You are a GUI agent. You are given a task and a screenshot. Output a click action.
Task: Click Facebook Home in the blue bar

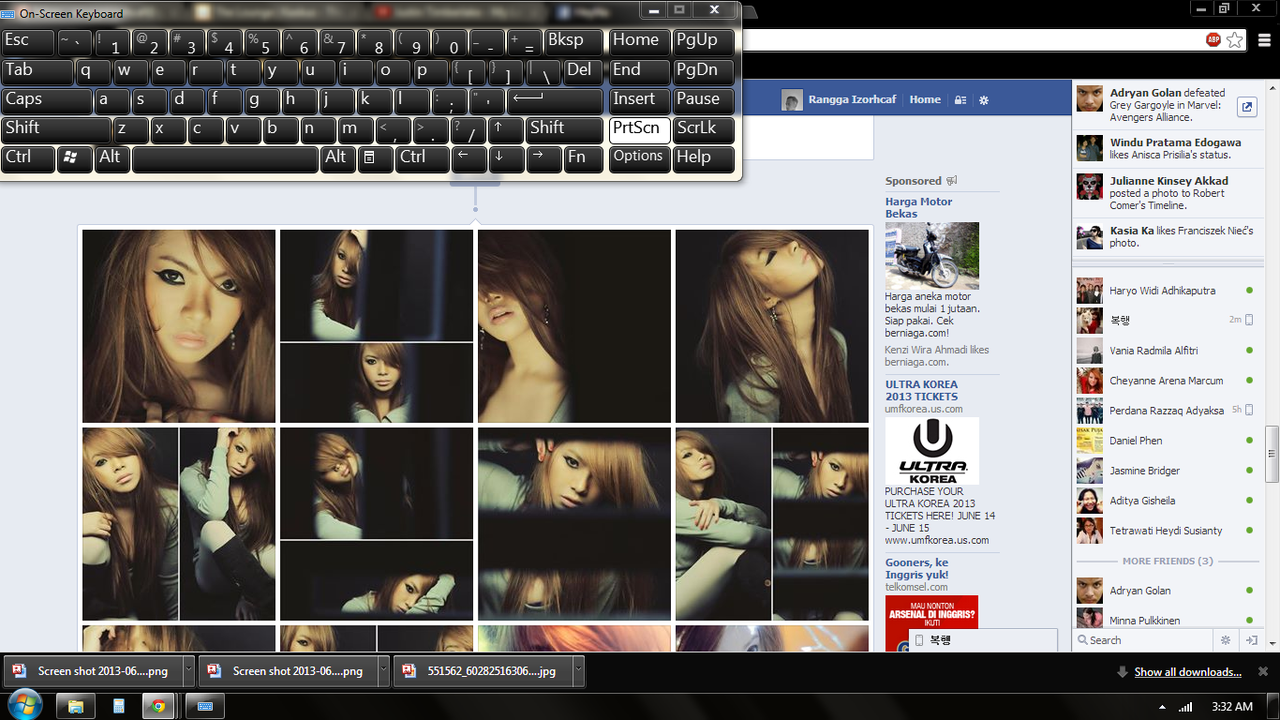click(925, 100)
